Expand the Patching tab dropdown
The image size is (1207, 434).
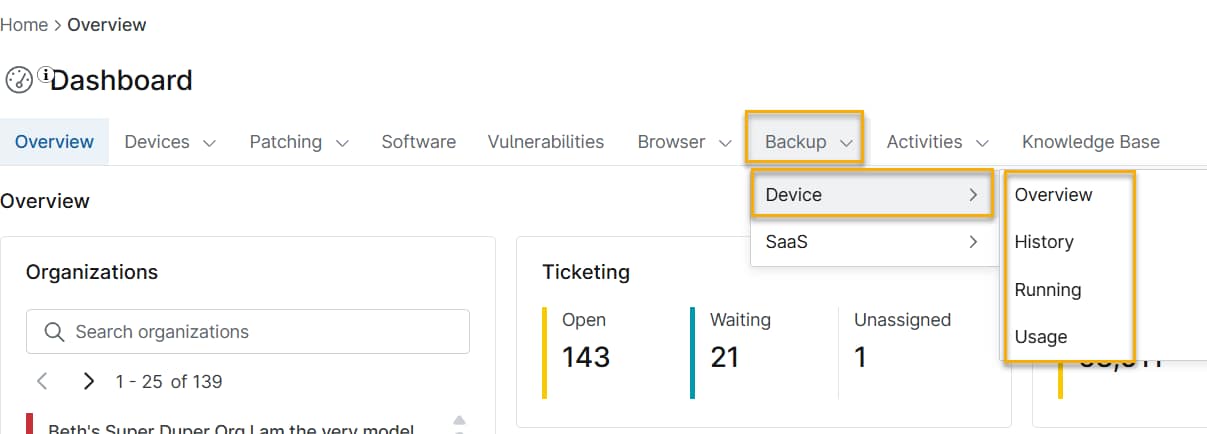tap(299, 142)
